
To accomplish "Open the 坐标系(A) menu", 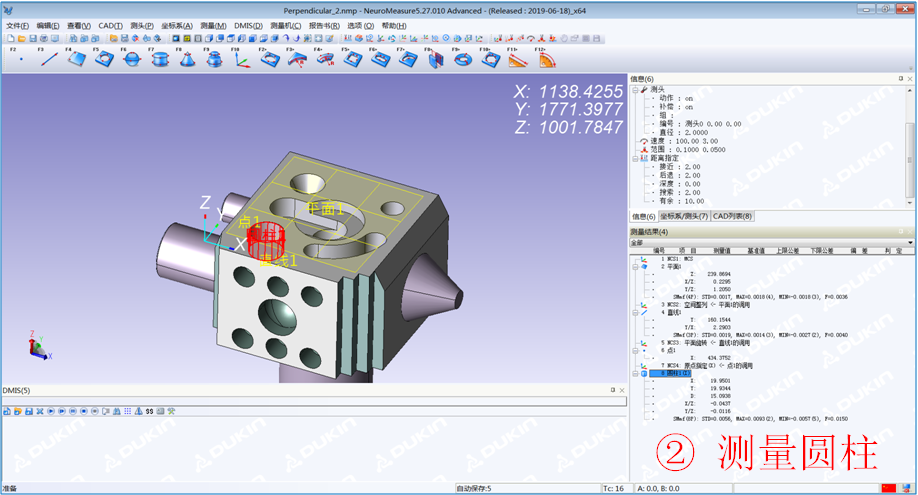I will point(175,25).
